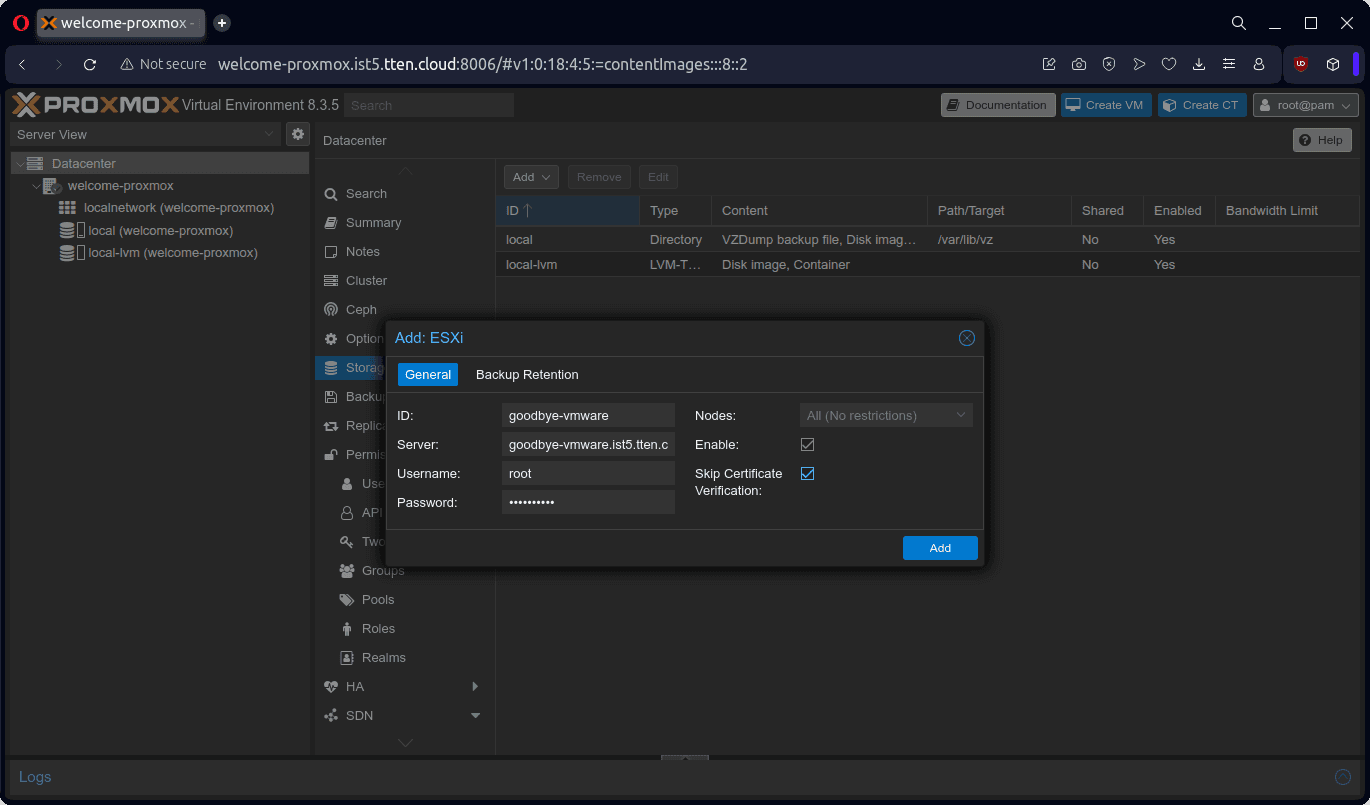Viewport: 1370px width, 805px height.
Task: Click the Server View gear settings icon
Action: pyautogui.click(x=297, y=134)
